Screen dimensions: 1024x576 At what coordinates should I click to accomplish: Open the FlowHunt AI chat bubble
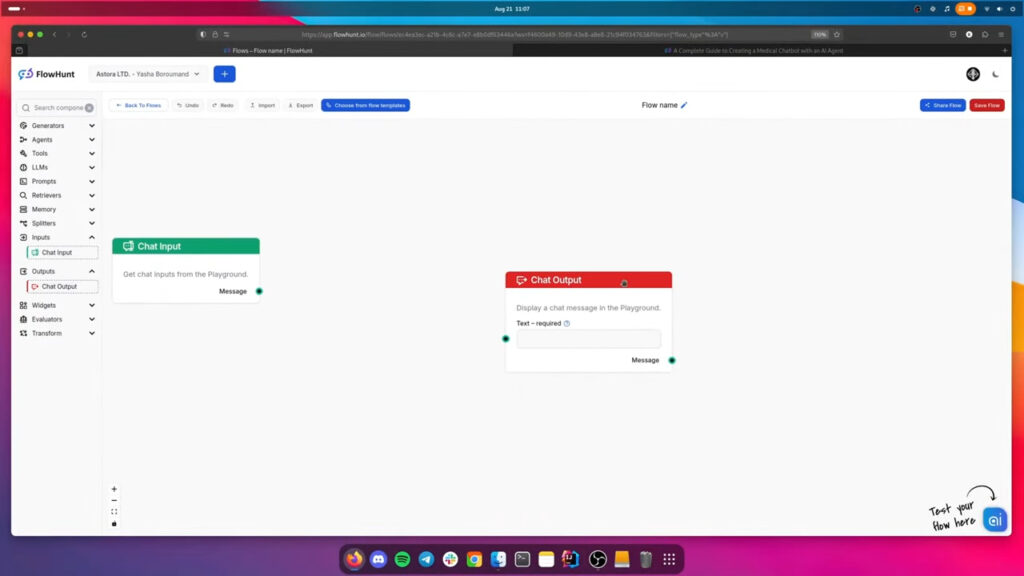(x=993, y=519)
